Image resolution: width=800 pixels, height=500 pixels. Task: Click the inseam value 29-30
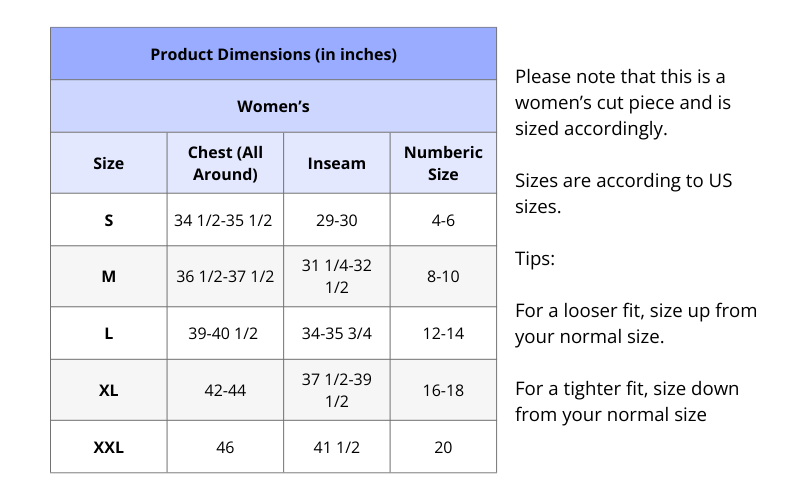pos(336,220)
